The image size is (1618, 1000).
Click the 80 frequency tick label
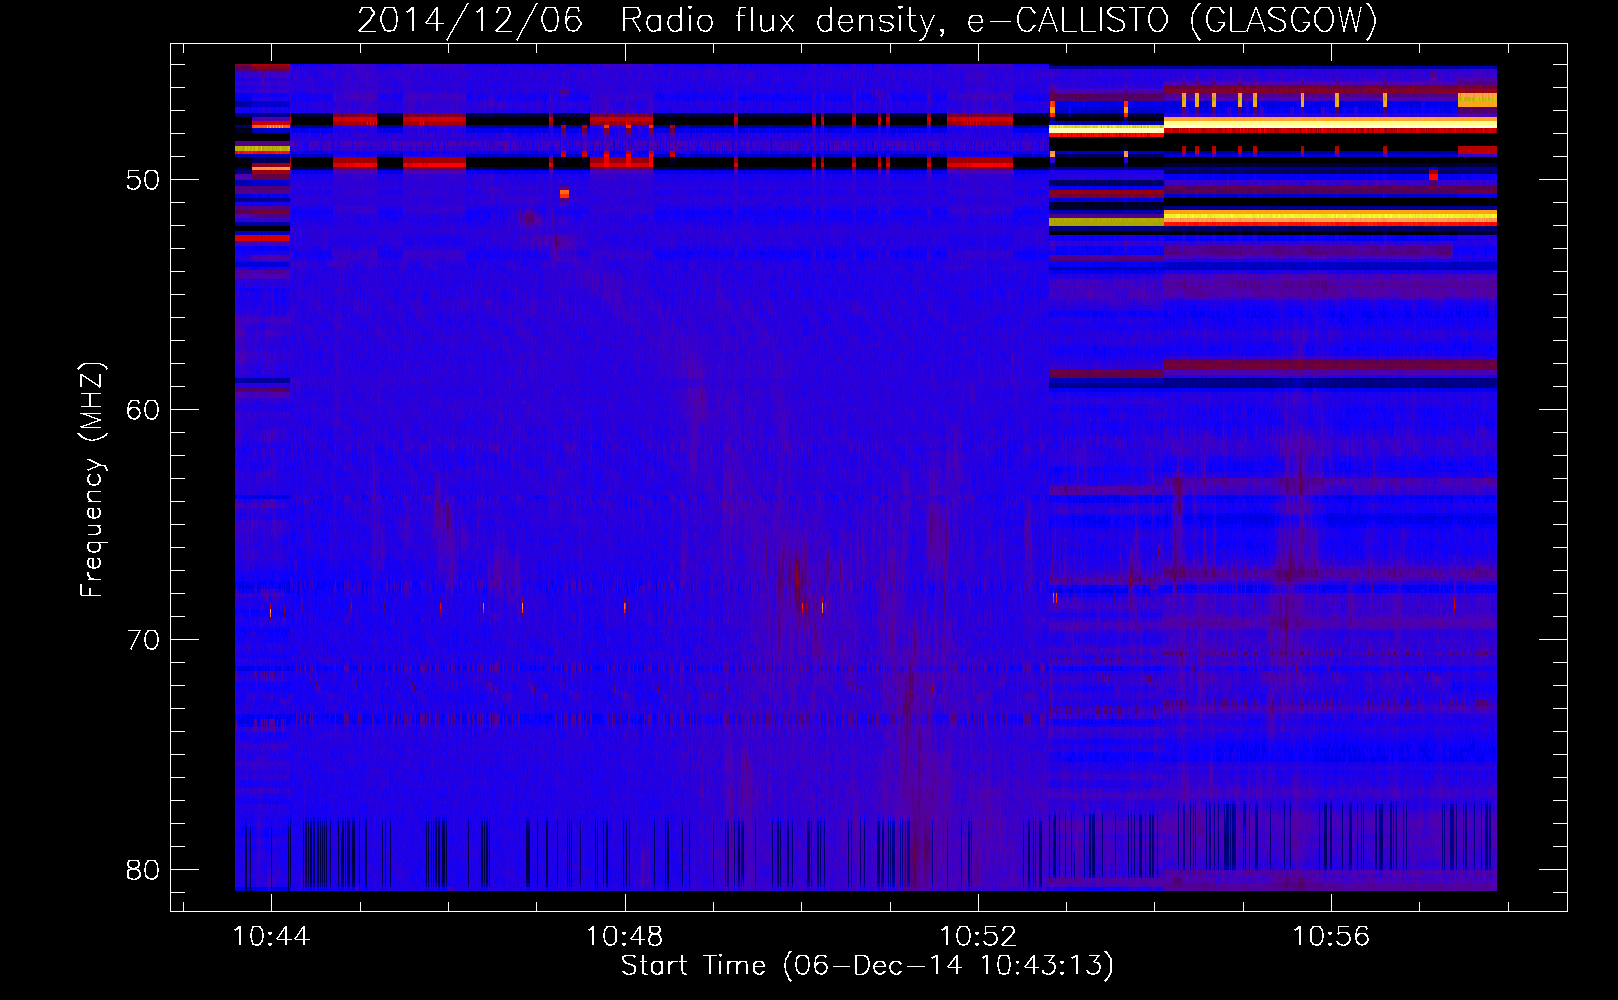[x=143, y=870]
